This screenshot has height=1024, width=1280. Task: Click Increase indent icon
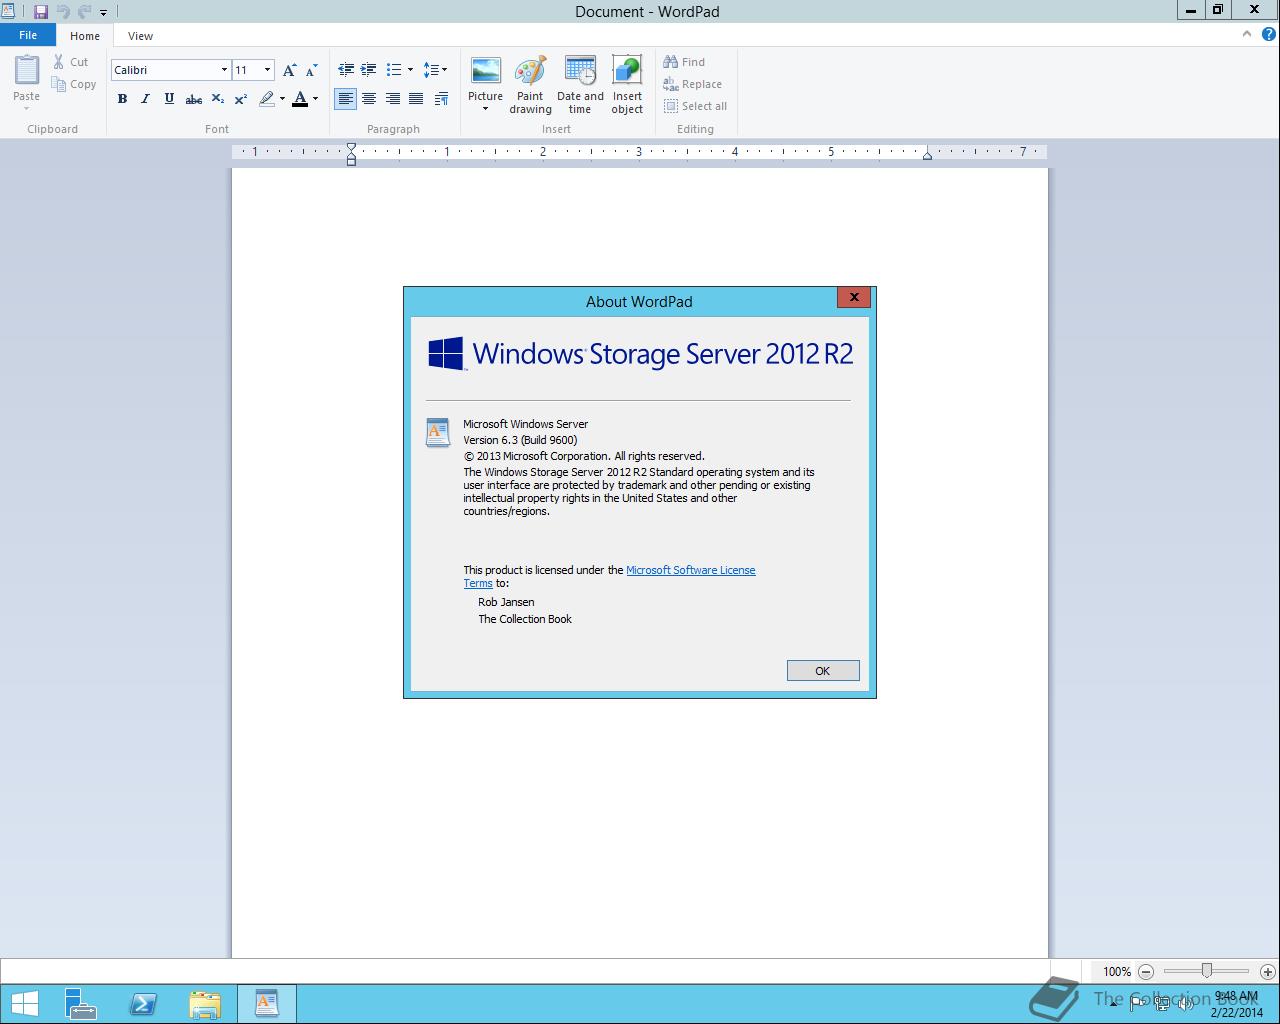pos(369,70)
